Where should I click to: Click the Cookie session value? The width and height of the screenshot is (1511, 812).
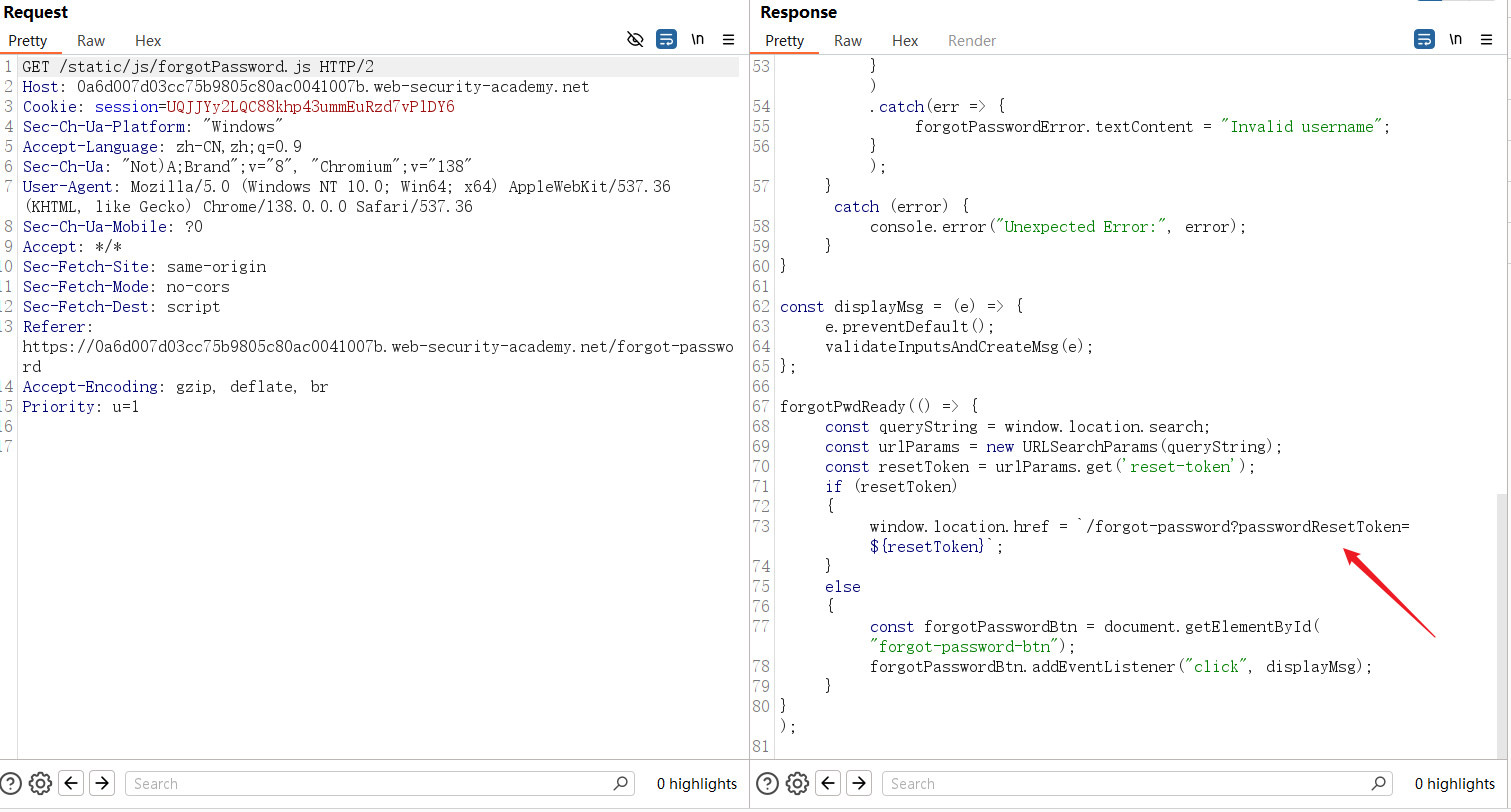(310, 107)
